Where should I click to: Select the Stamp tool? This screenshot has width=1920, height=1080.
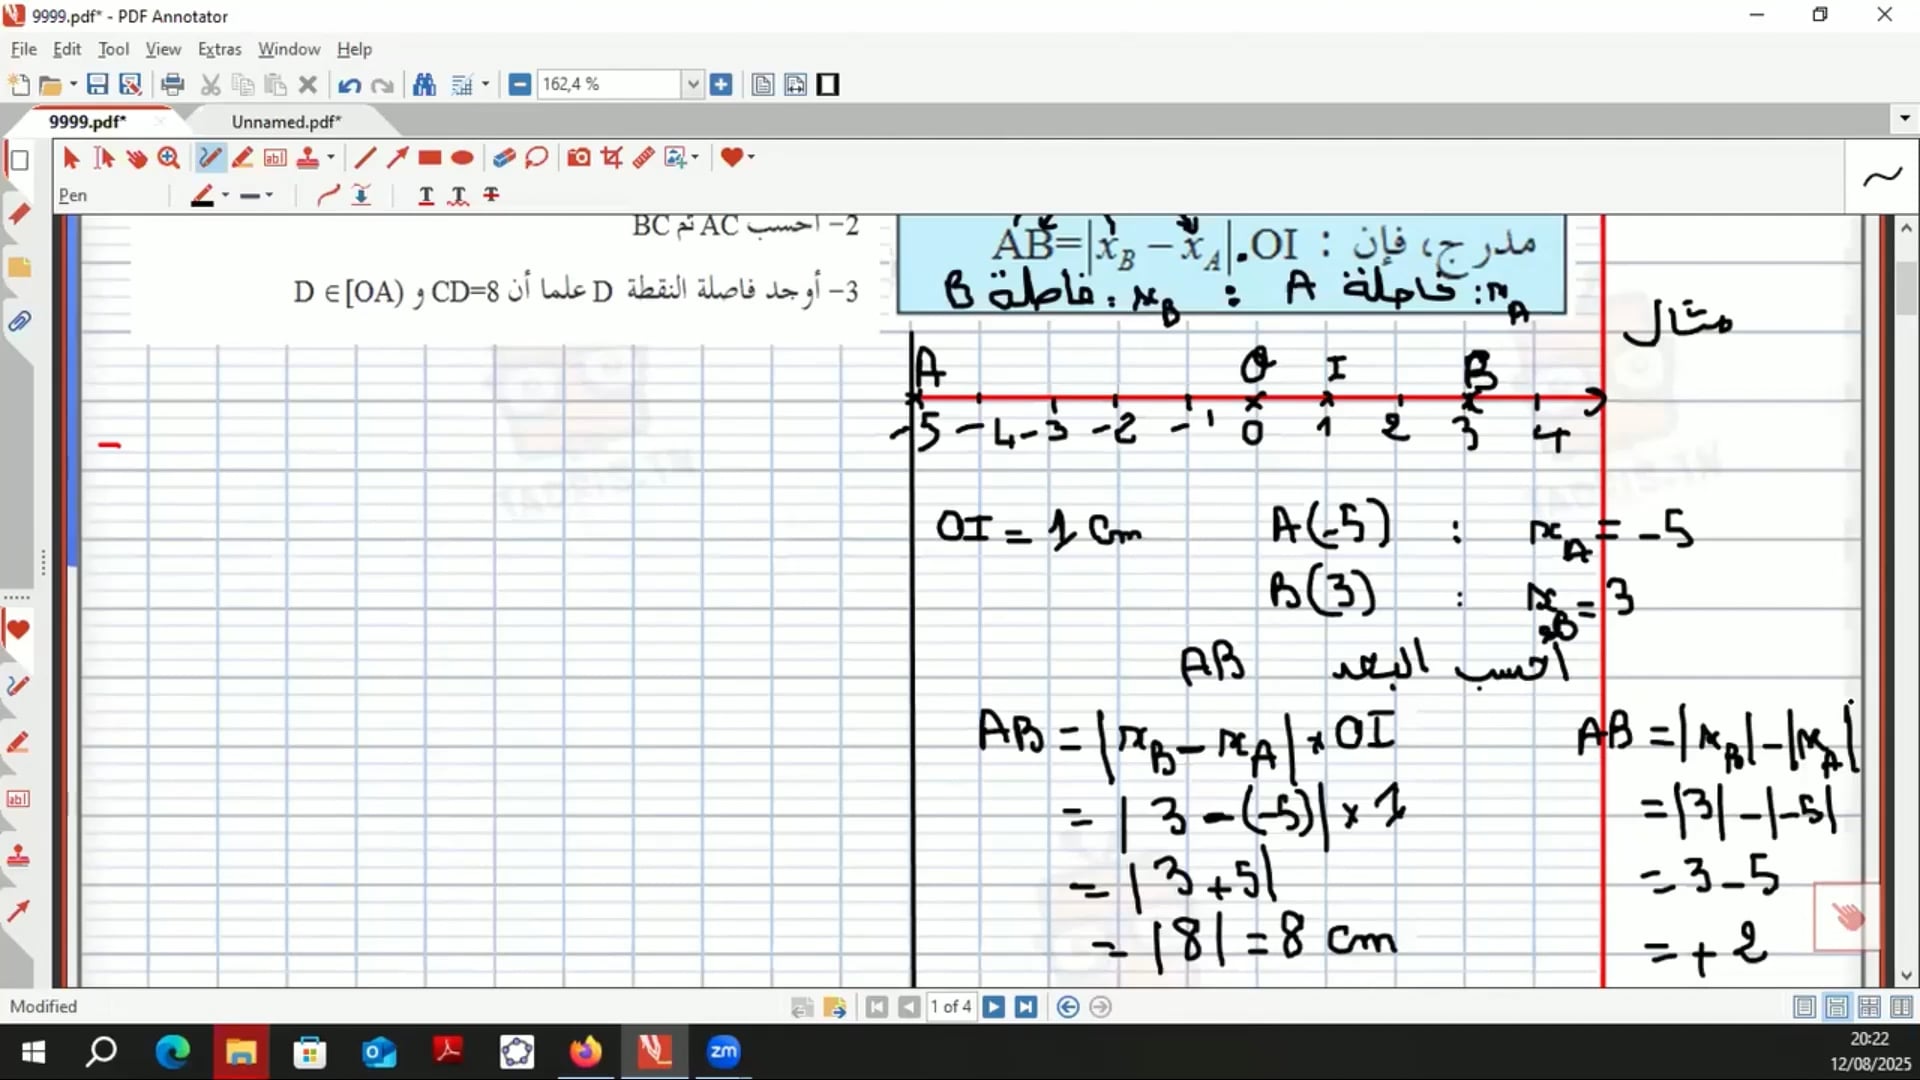coord(308,157)
